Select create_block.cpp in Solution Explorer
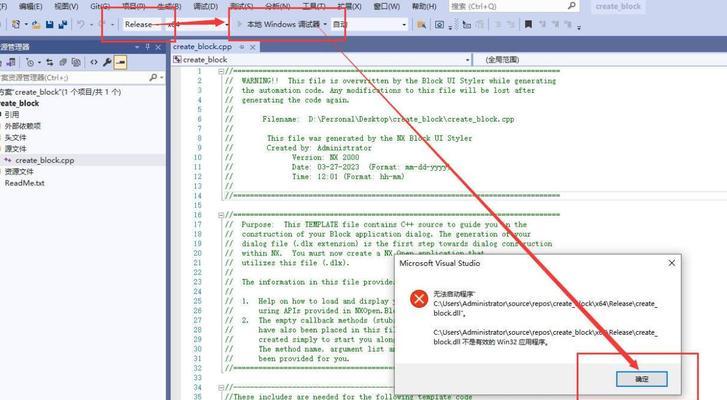This screenshot has height=400, width=727. click(x=45, y=160)
